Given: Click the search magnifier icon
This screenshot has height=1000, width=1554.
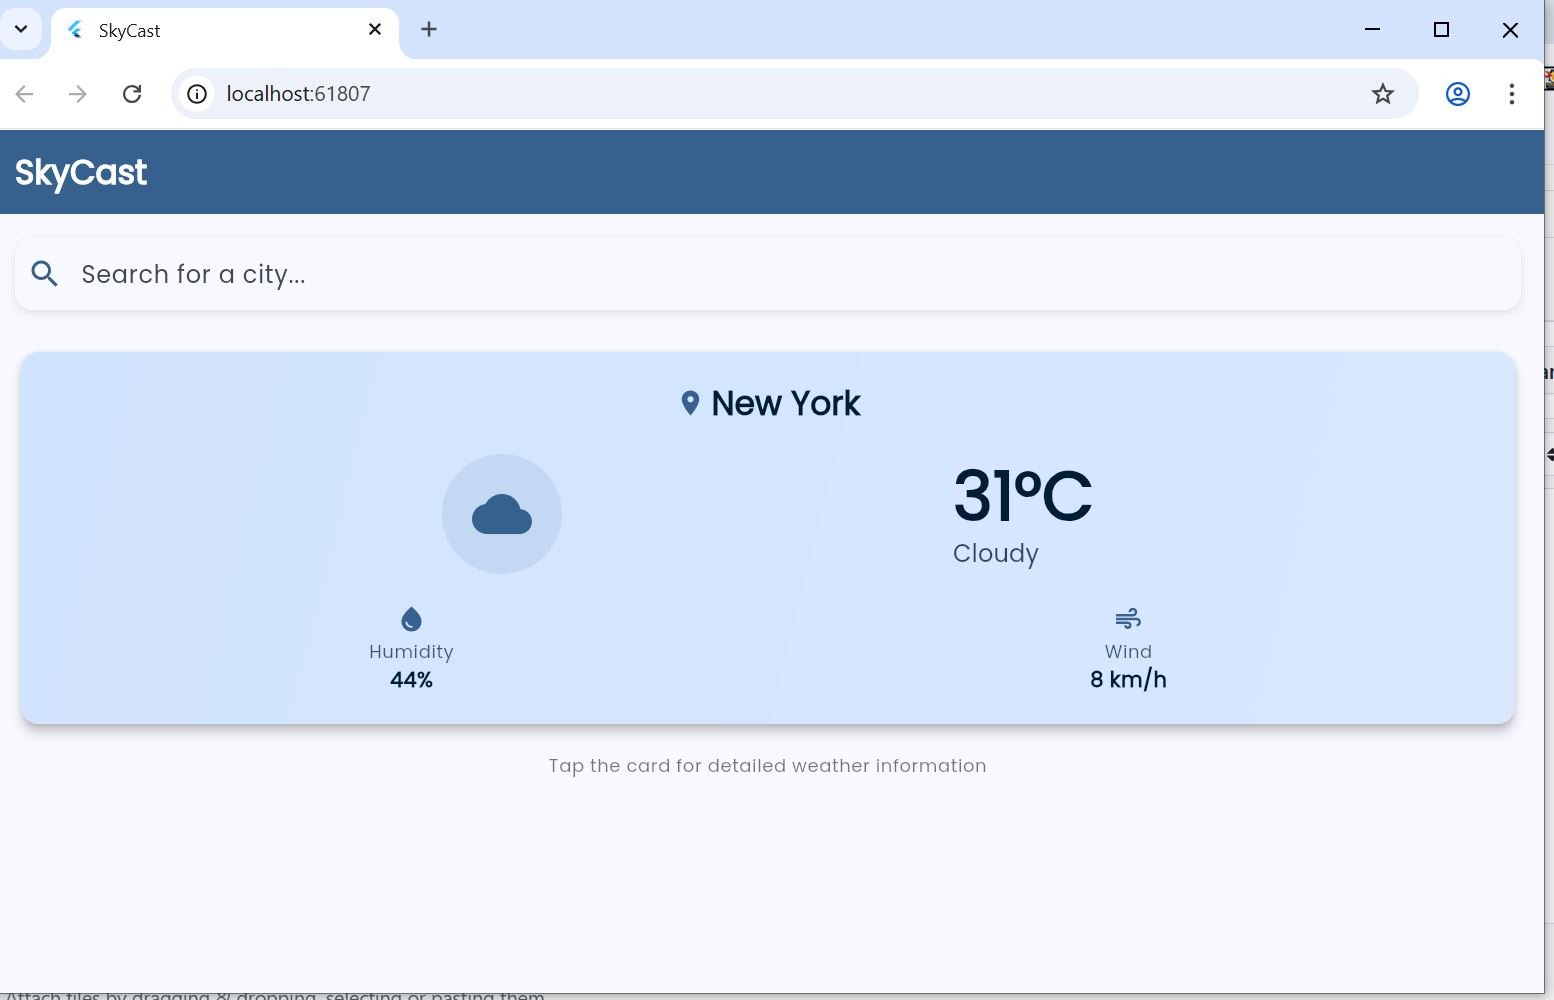Looking at the screenshot, I should click(x=44, y=273).
